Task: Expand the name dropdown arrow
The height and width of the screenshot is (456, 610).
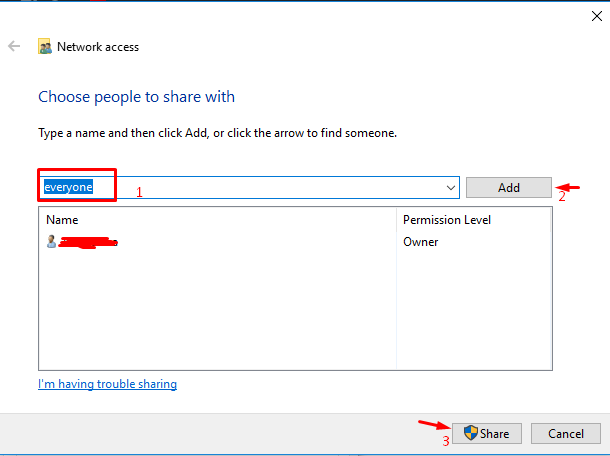Action: (450, 188)
